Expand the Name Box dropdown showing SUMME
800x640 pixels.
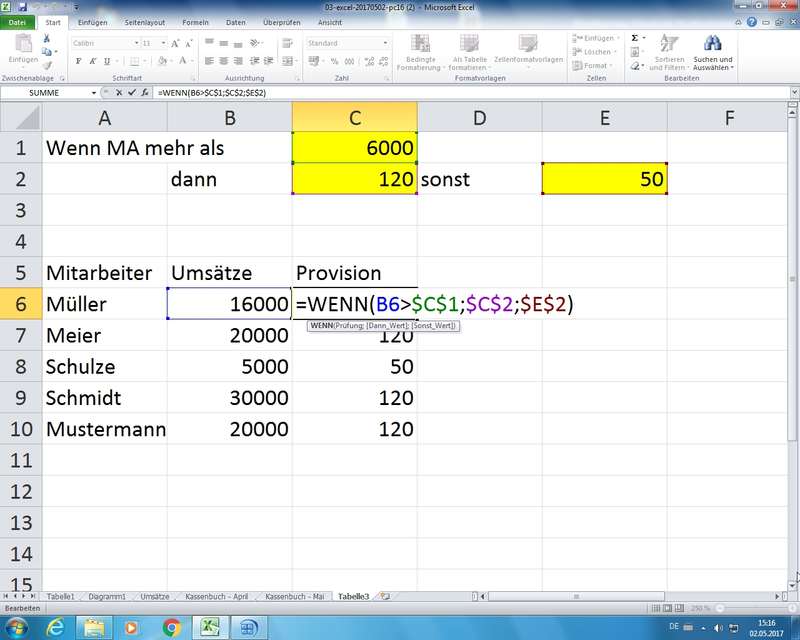pos(93,92)
